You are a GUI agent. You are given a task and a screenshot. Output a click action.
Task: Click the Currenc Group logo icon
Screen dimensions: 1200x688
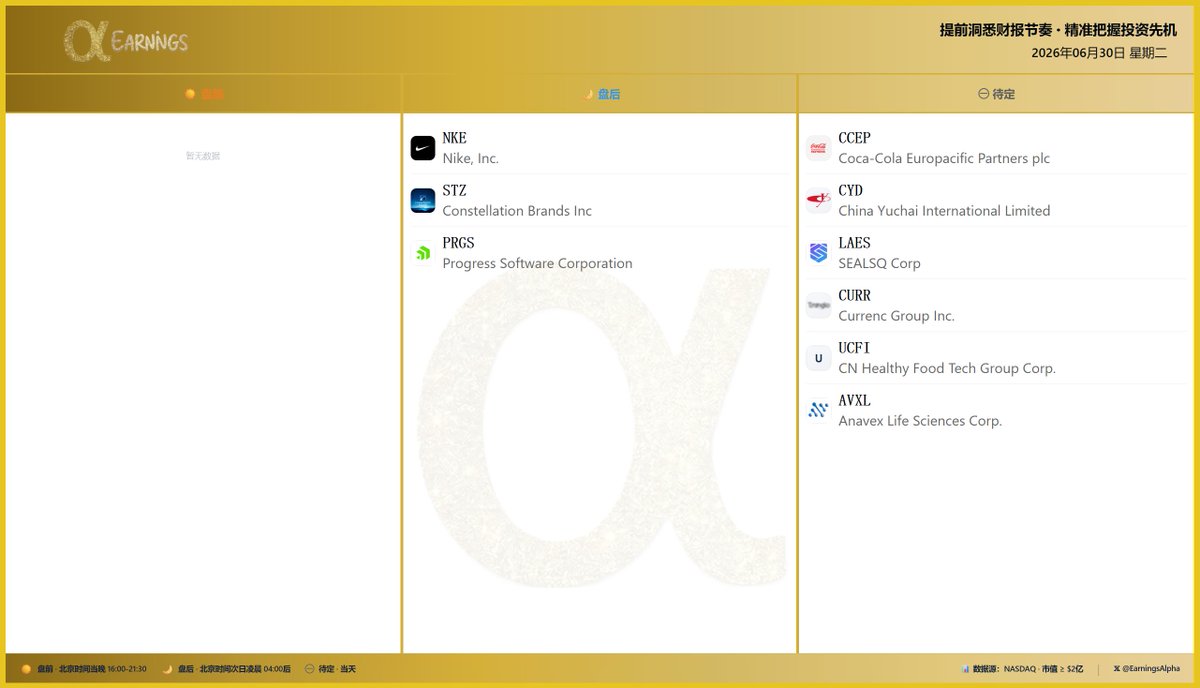(x=819, y=306)
